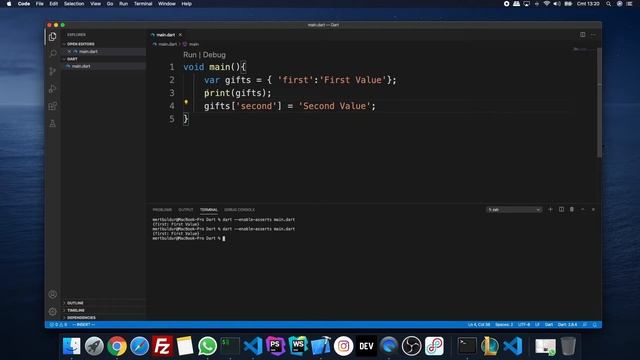Switch to the Problems panel tab
640x360 pixels.
(162, 210)
